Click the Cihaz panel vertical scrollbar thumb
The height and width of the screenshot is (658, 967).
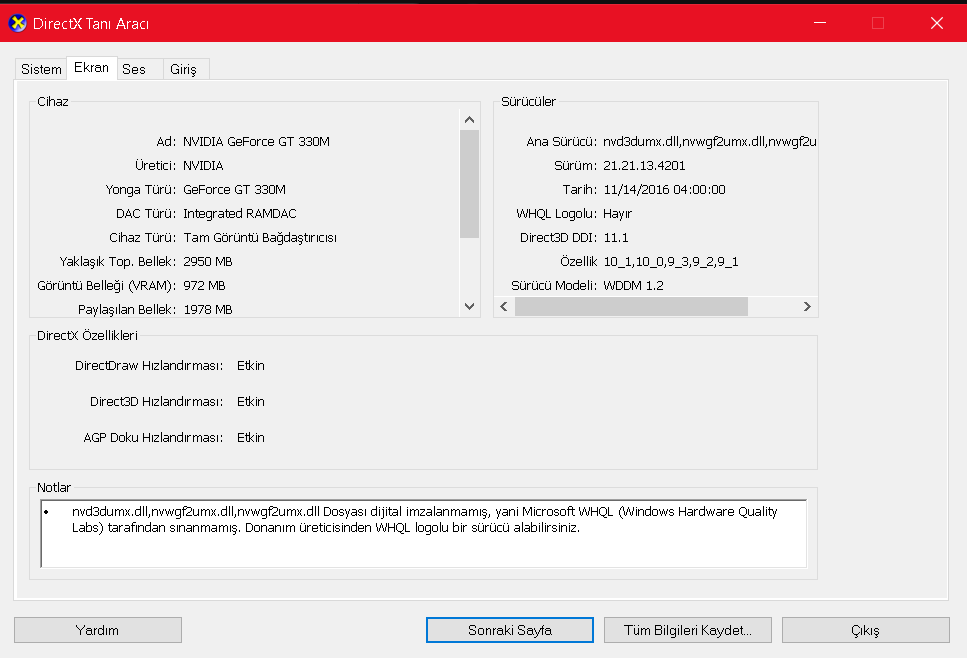[x=469, y=184]
